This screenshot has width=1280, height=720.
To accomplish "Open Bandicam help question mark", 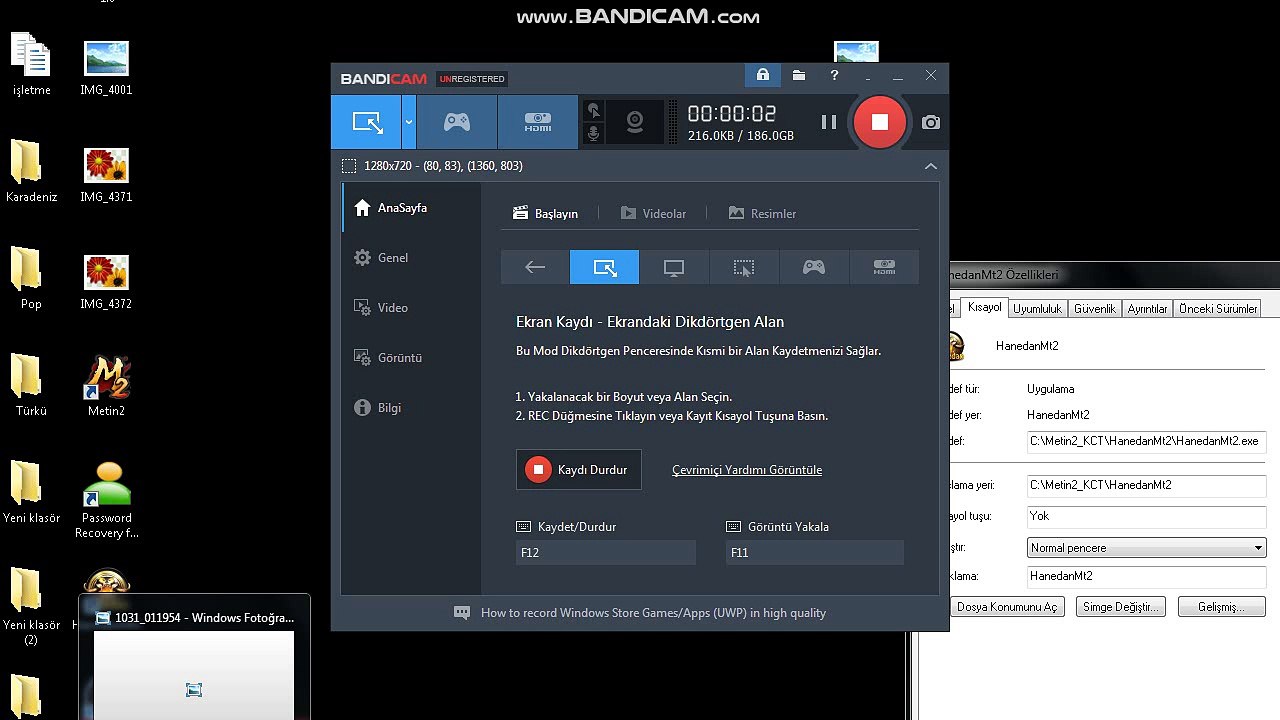I will (x=834, y=75).
